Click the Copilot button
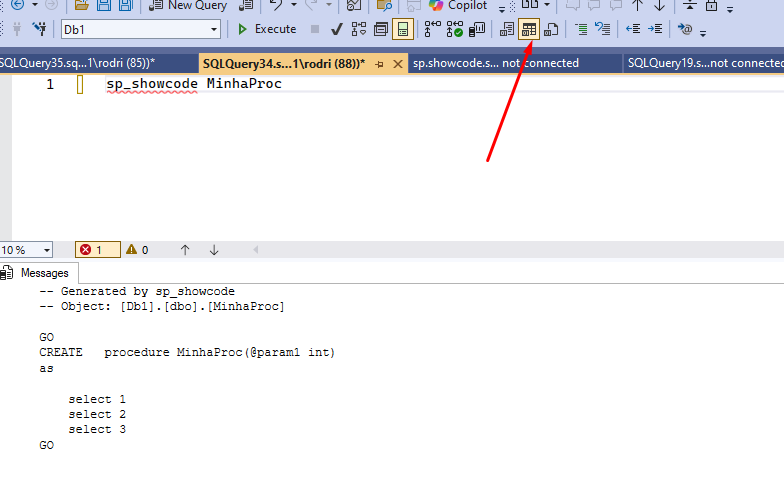This screenshot has height=477, width=784. click(x=458, y=5)
